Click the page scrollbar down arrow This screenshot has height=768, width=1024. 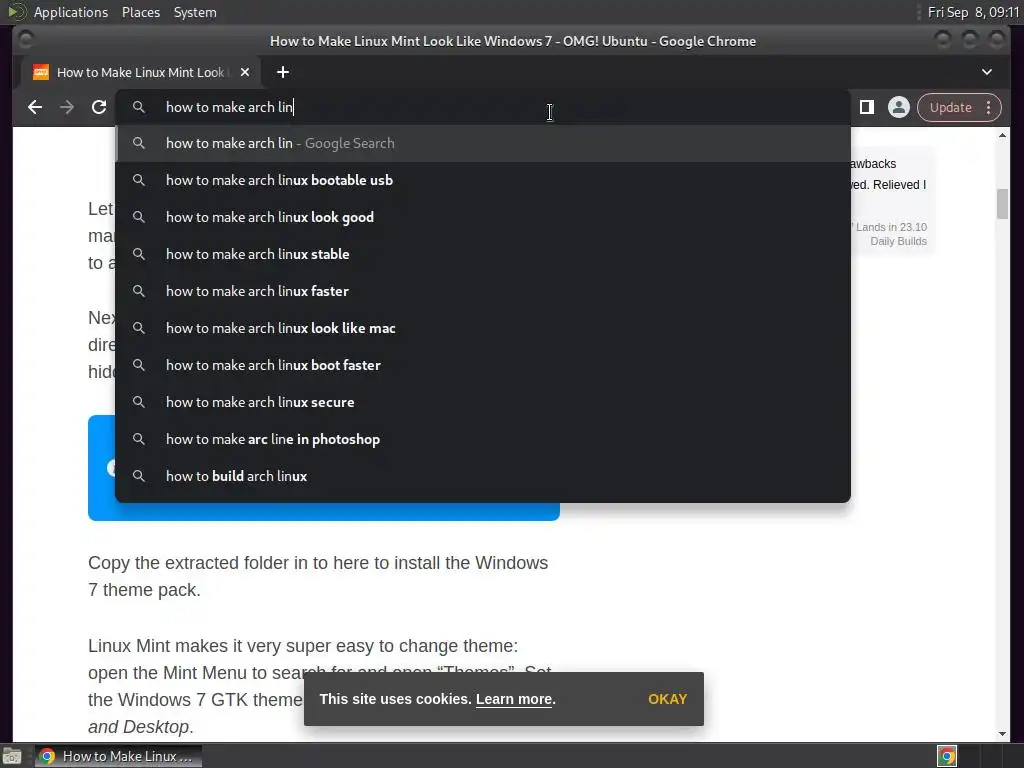click(x=1002, y=734)
